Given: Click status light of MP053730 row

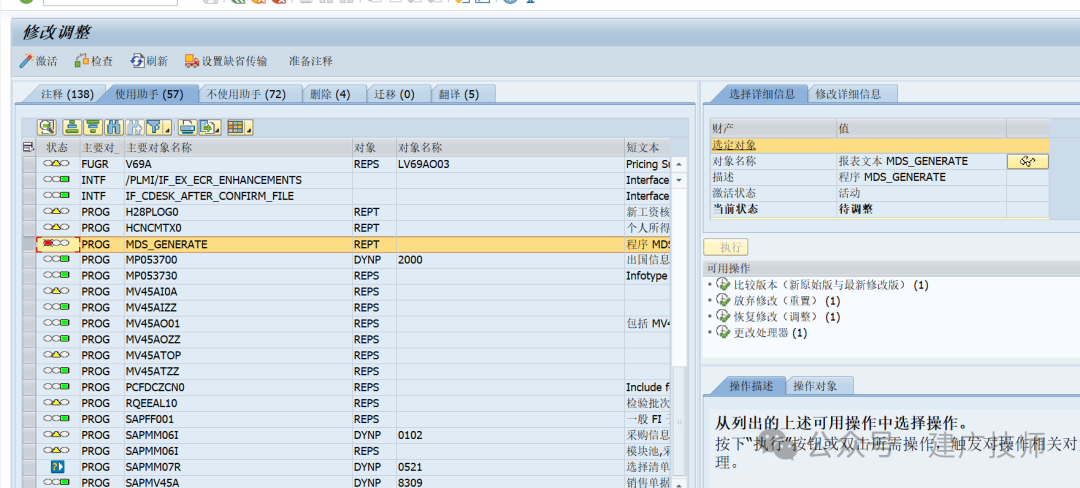Looking at the screenshot, I should point(56,275).
